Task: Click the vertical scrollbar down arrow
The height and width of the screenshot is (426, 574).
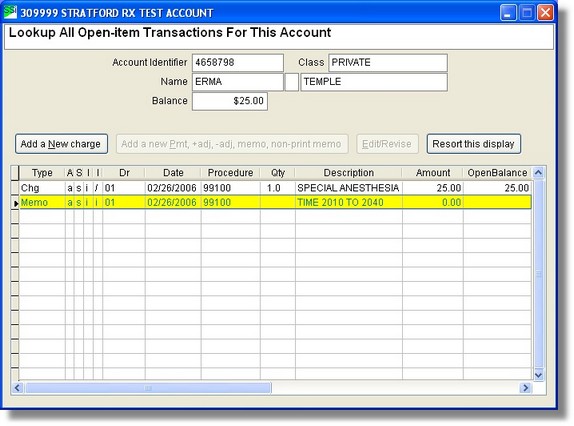Action: click(538, 374)
